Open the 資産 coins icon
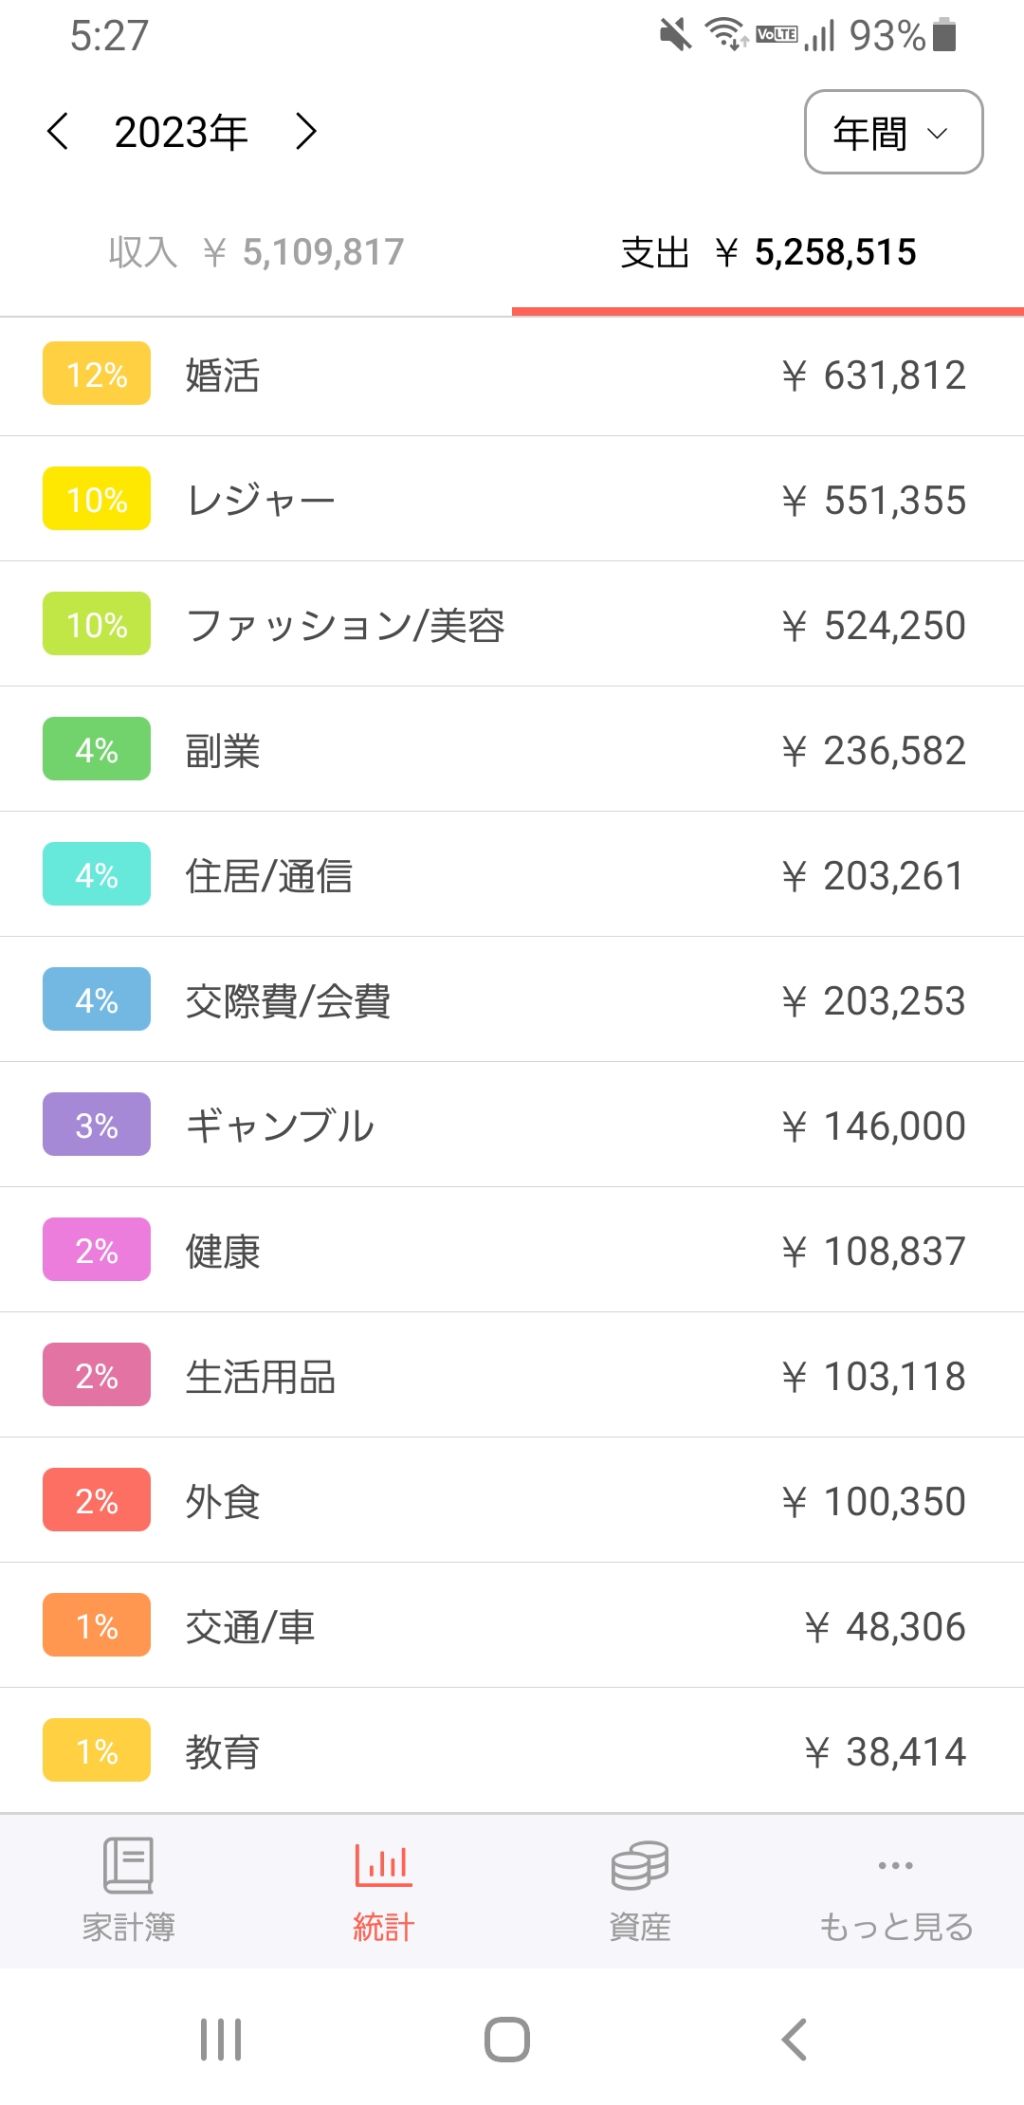The height and width of the screenshot is (2105, 1024). pyautogui.click(x=639, y=1865)
